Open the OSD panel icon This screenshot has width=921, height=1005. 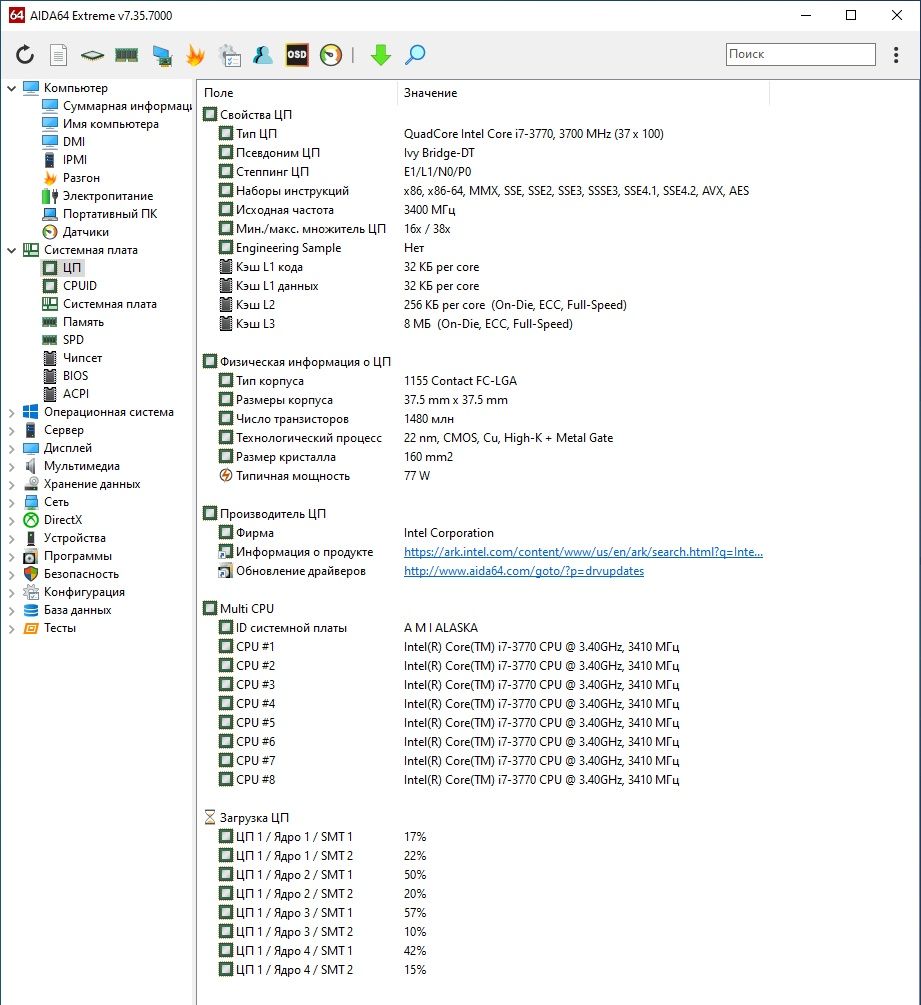point(297,55)
